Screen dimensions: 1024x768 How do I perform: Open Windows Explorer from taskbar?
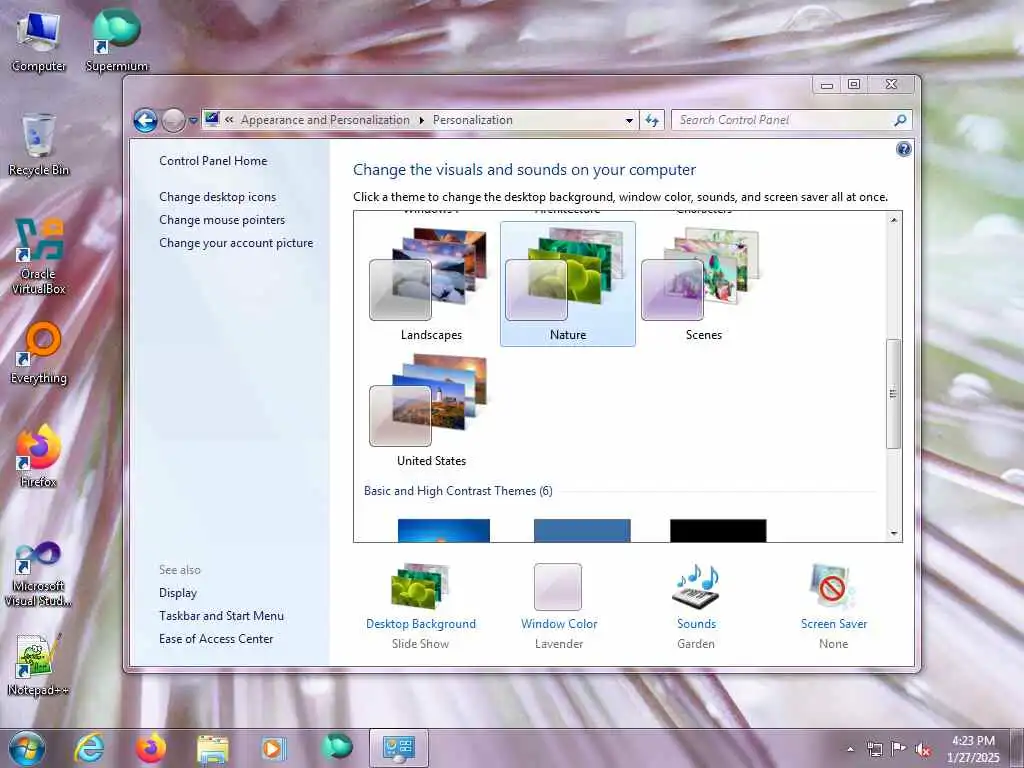point(212,748)
